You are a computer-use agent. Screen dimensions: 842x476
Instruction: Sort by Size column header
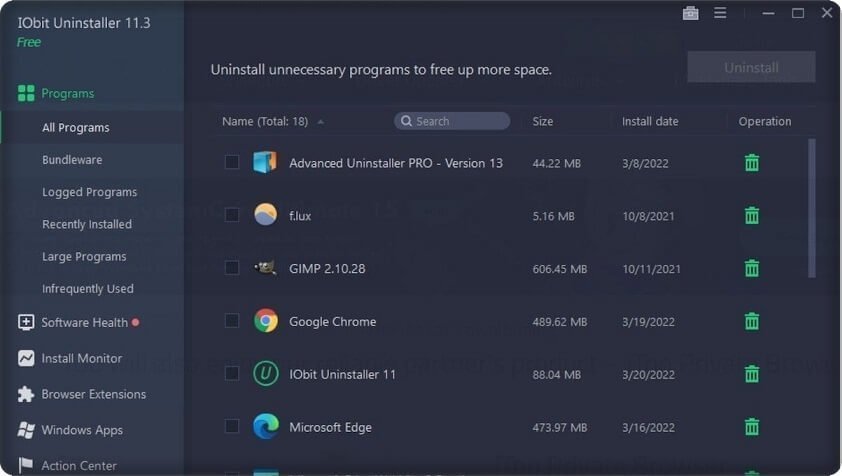point(542,121)
